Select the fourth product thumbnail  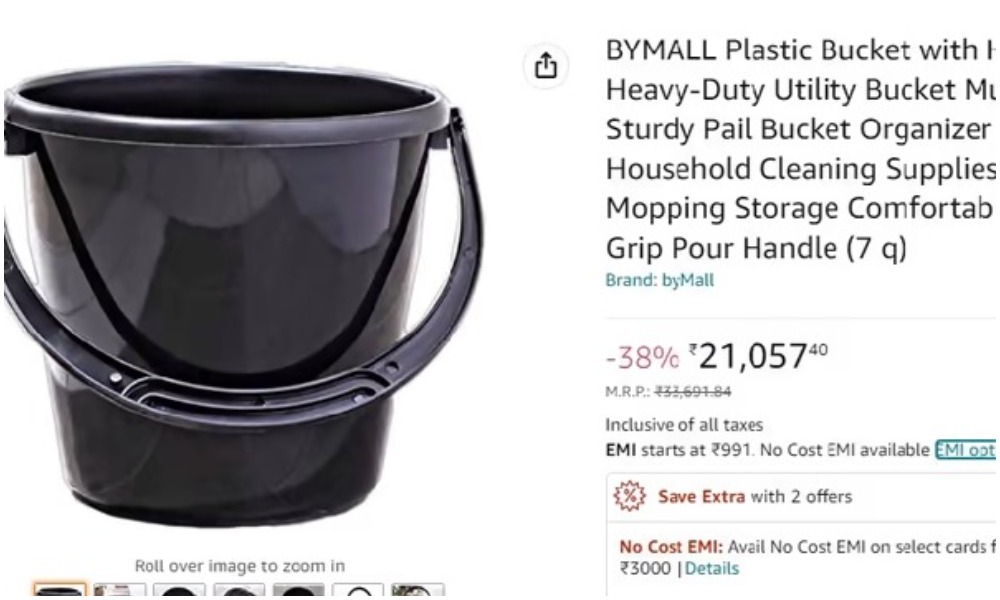239,589
